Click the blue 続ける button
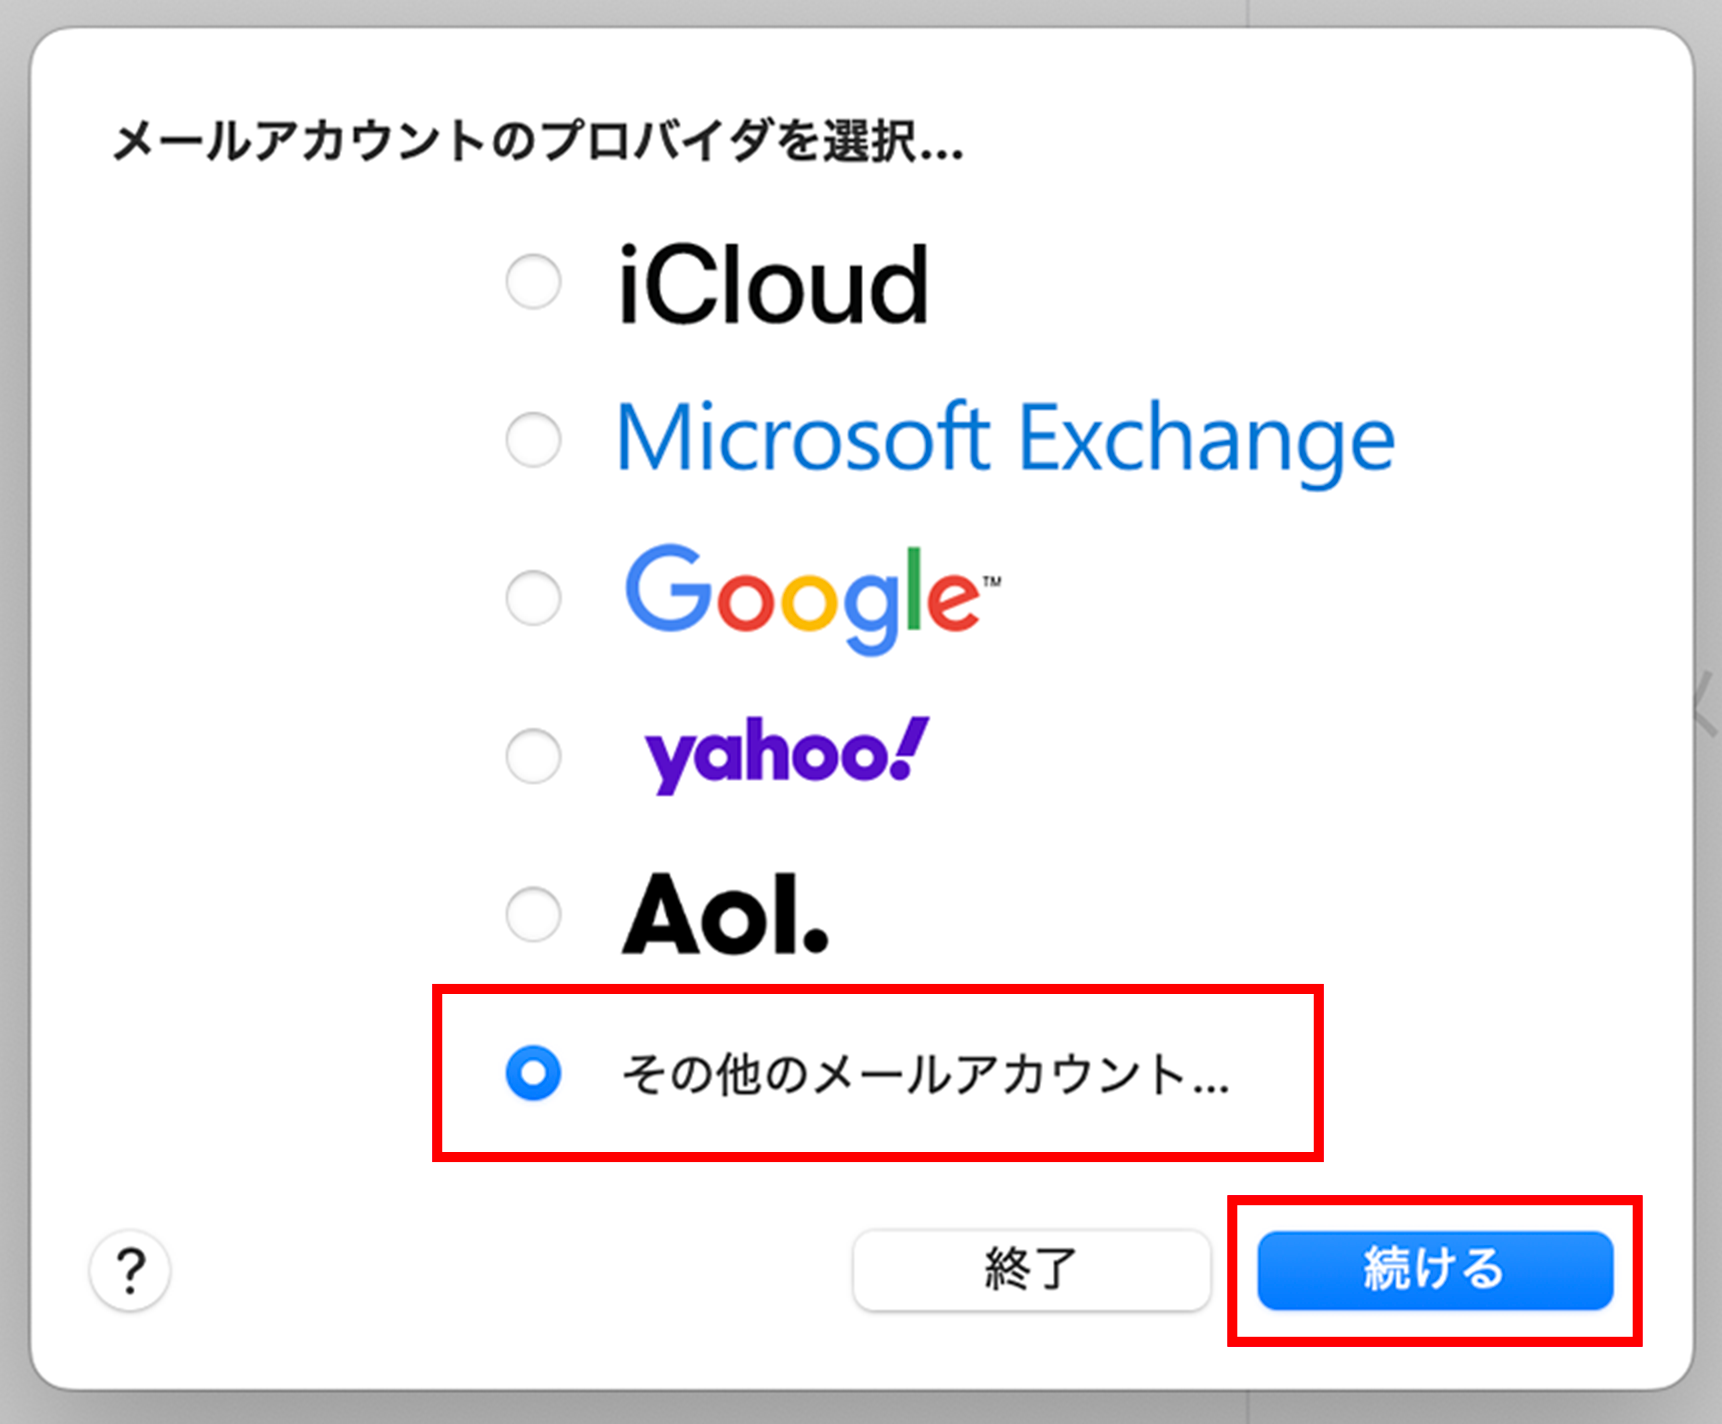Viewport: 1722px width, 1424px height. pos(1434,1270)
